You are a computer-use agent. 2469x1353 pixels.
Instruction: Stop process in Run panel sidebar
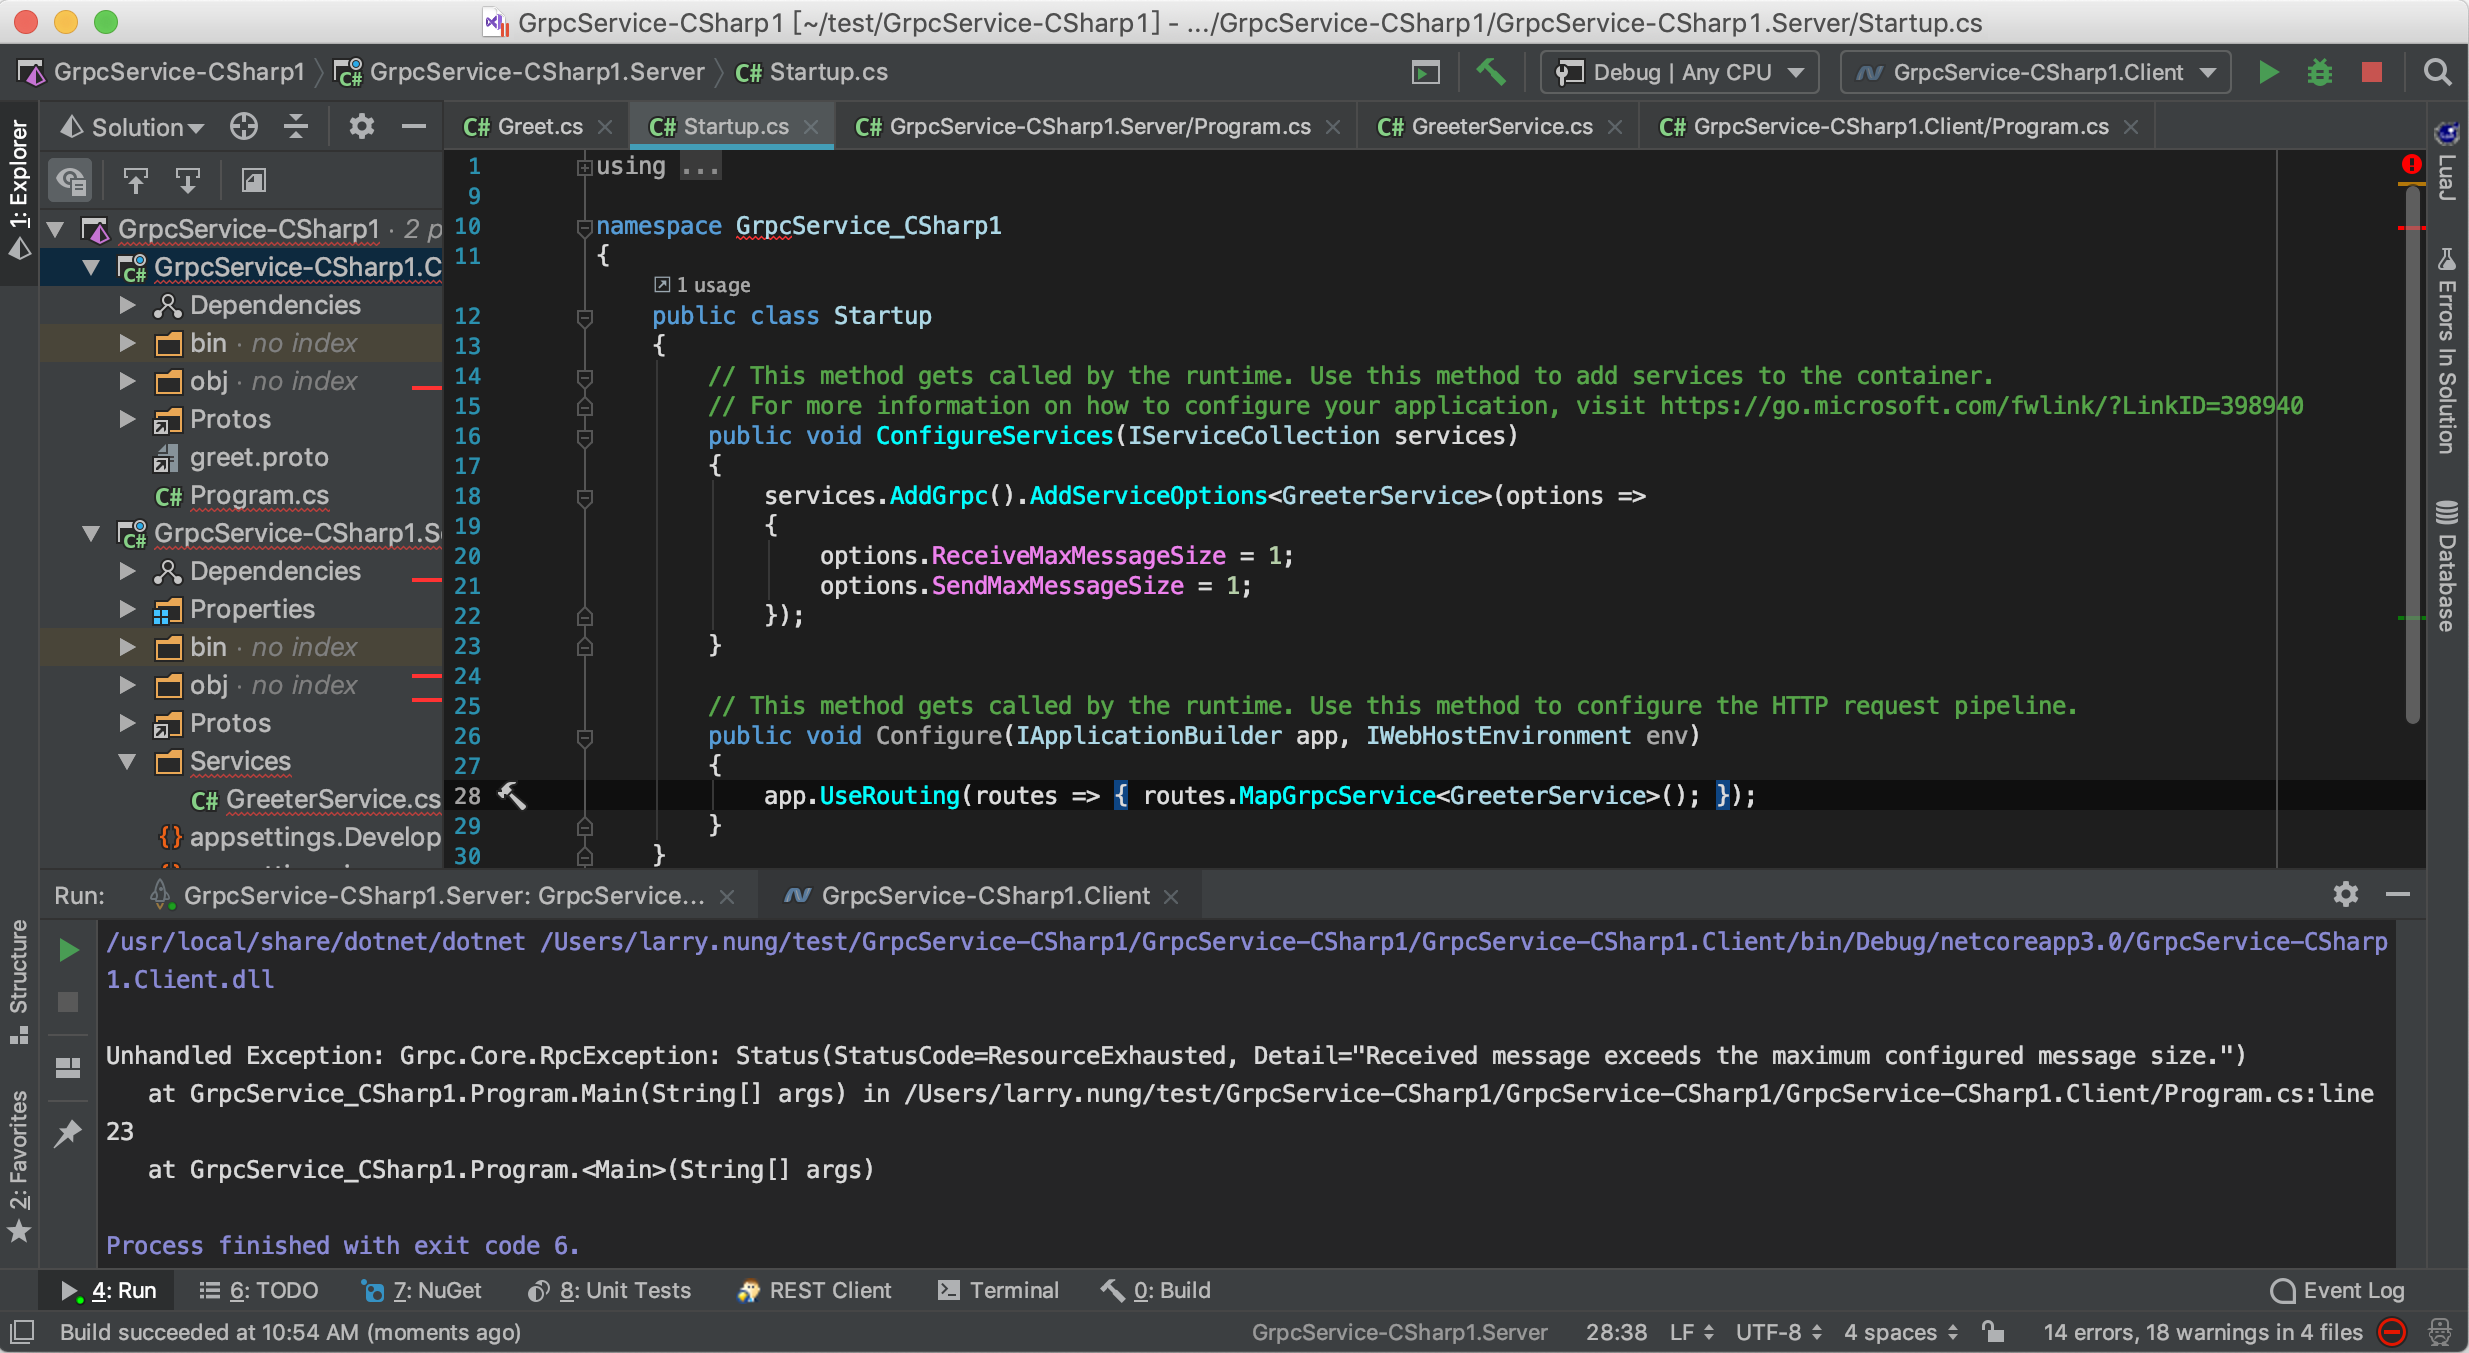(68, 1002)
